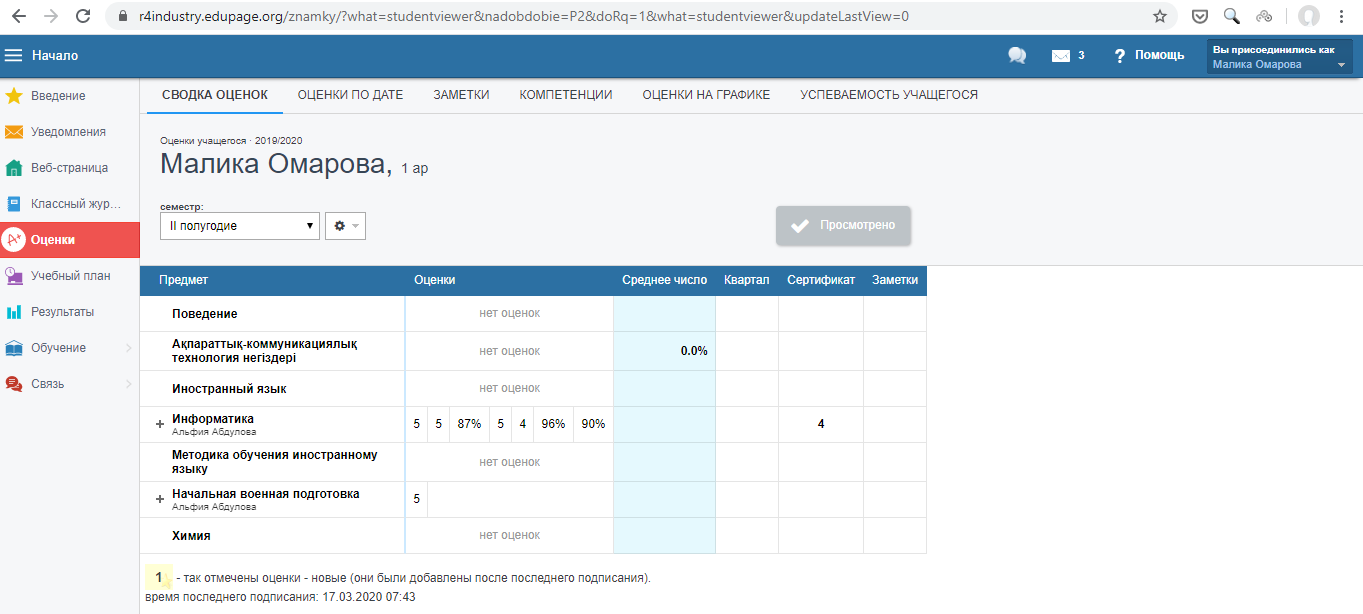Click the 96% grade in Информатика

pos(553,424)
